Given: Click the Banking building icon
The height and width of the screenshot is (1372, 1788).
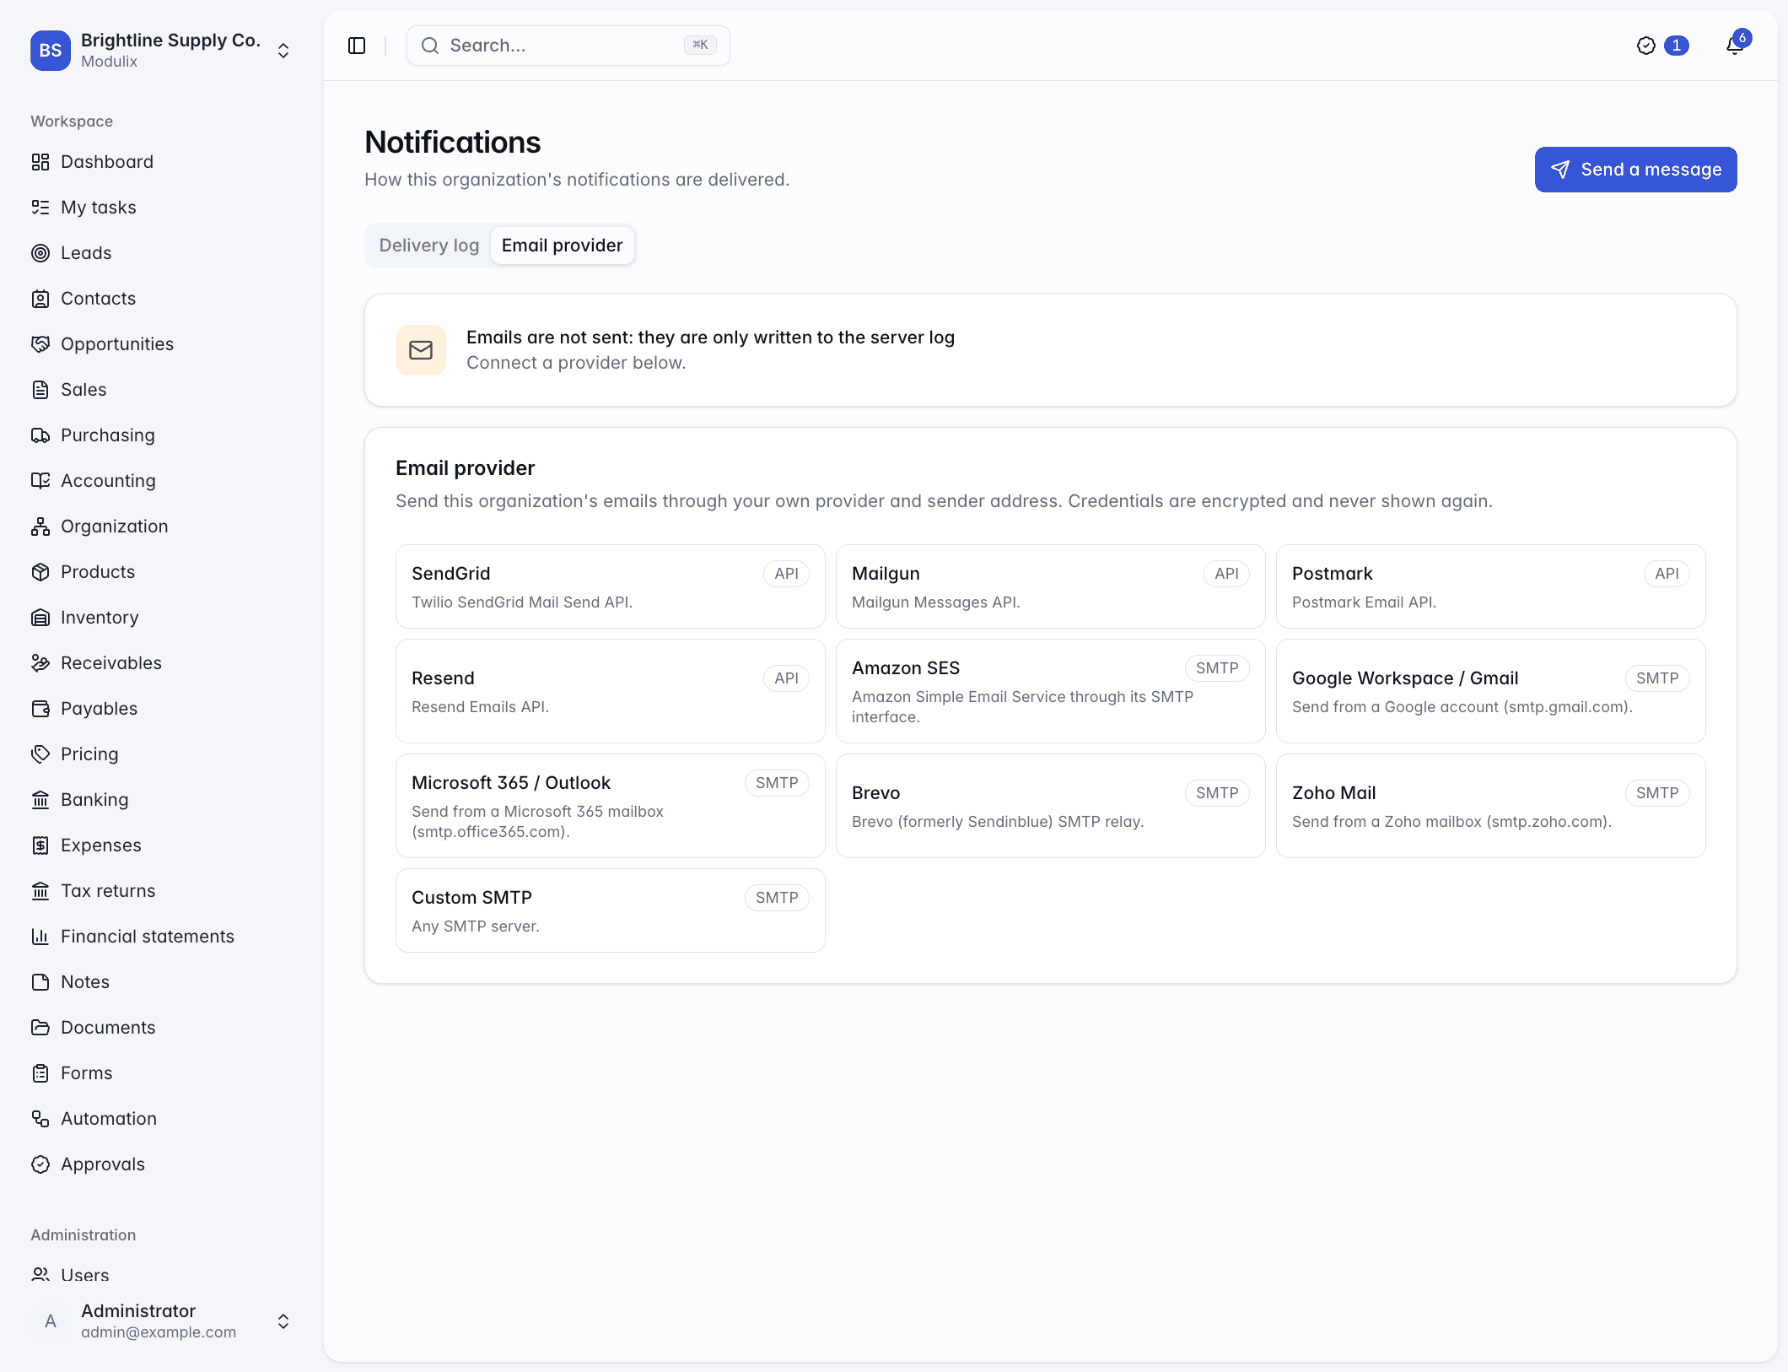Looking at the screenshot, I should [40, 799].
